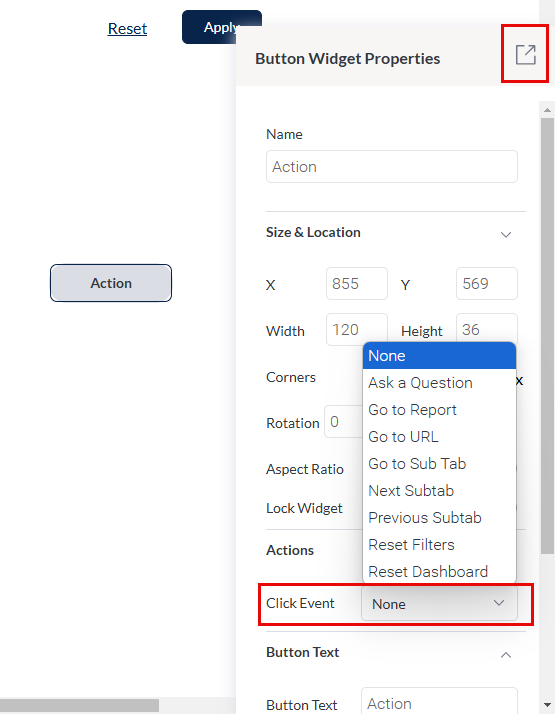The image size is (555, 723).
Task: Click the pop-out panel icon
Action: coord(525,54)
